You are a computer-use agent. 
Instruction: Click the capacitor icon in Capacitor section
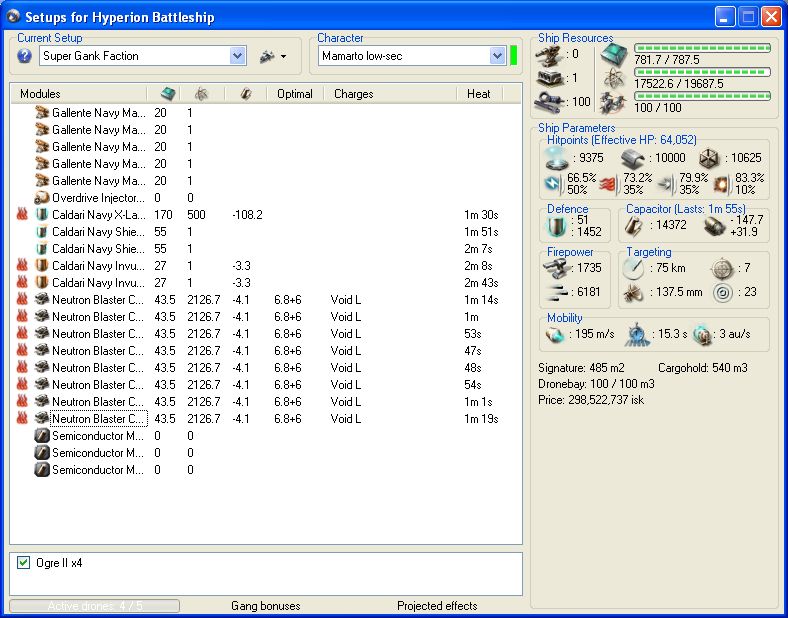tap(632, 227)
